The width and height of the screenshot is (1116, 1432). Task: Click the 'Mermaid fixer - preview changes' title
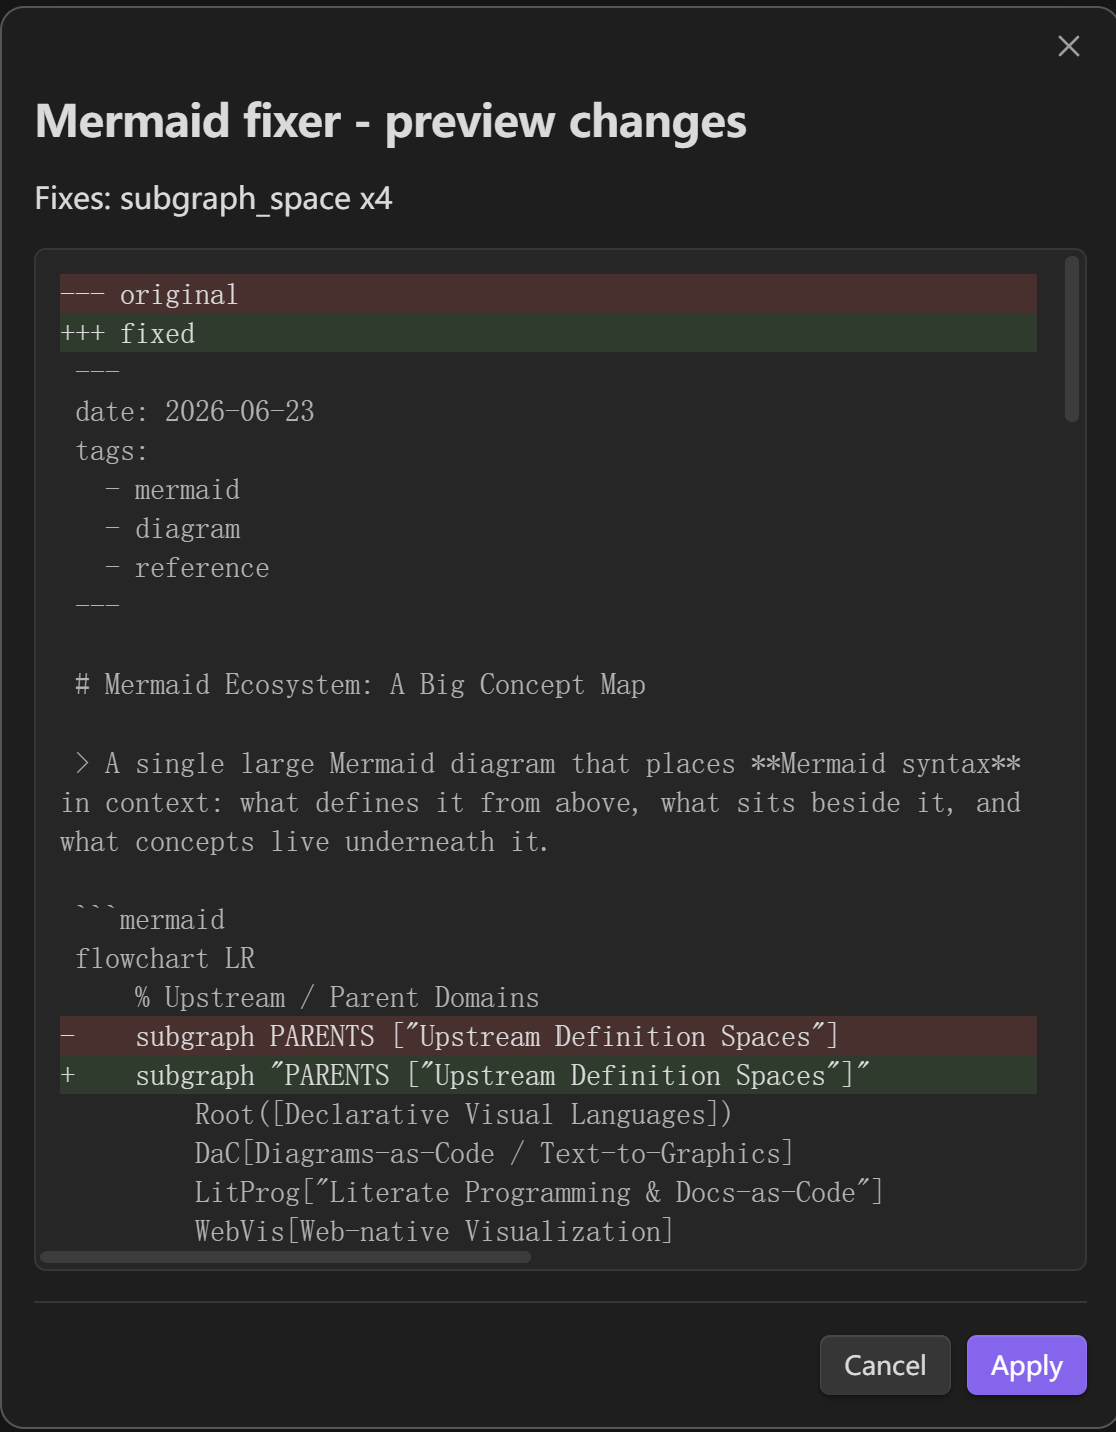point(391,122)
